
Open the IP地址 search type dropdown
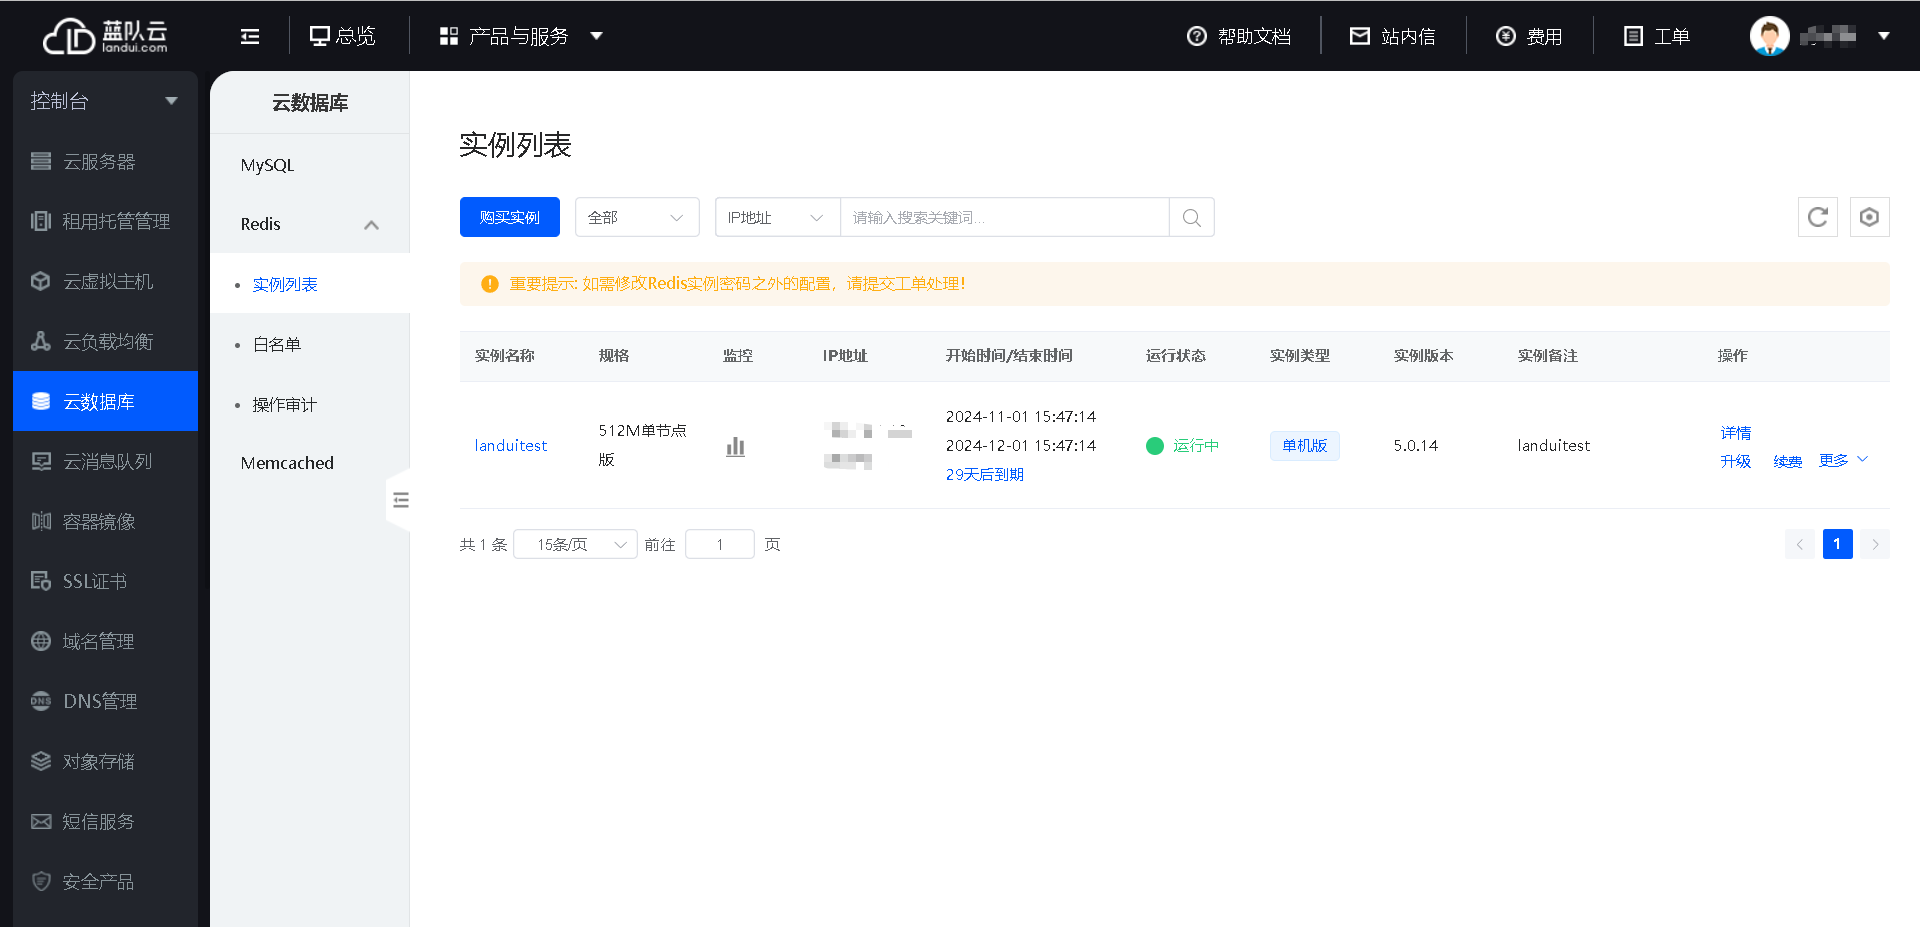click(776, 217)
